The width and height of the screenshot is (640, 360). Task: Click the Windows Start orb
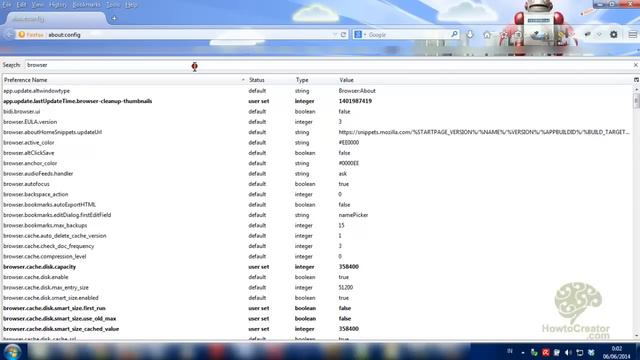point(13,351)
